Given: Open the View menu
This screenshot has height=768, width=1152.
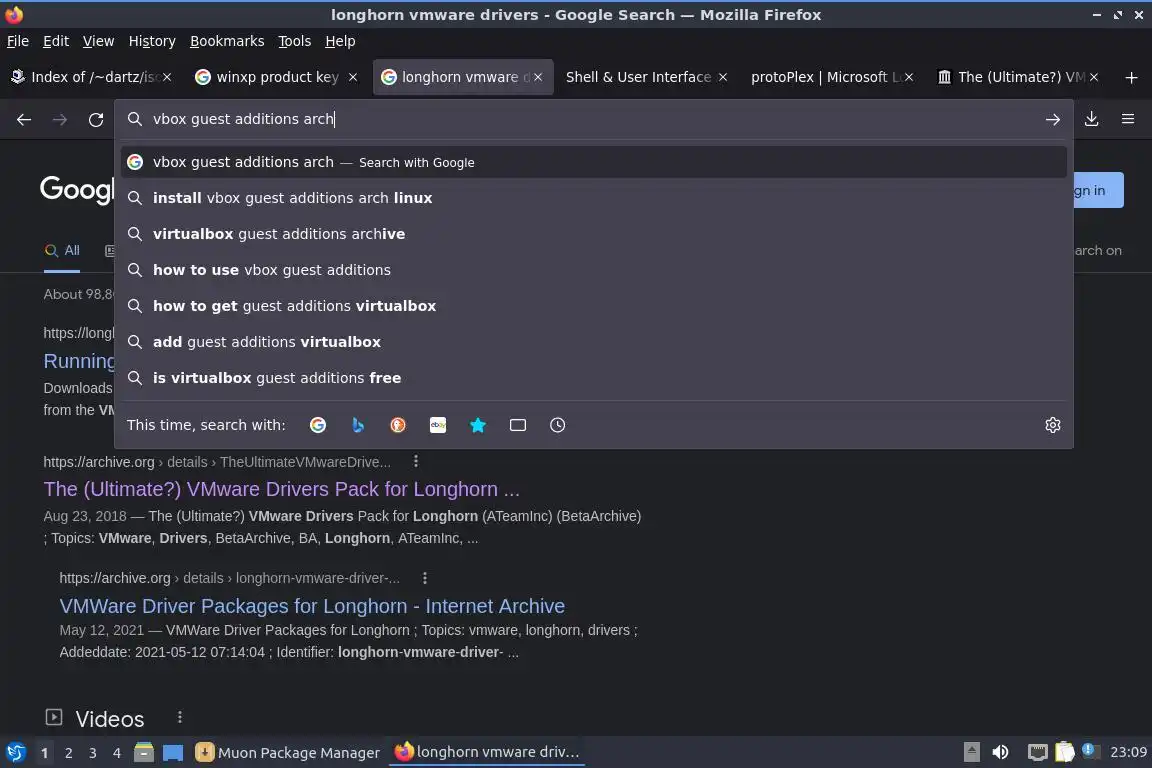Looking at the screenshot, I should pyautogui.click(x=98, y=41).
